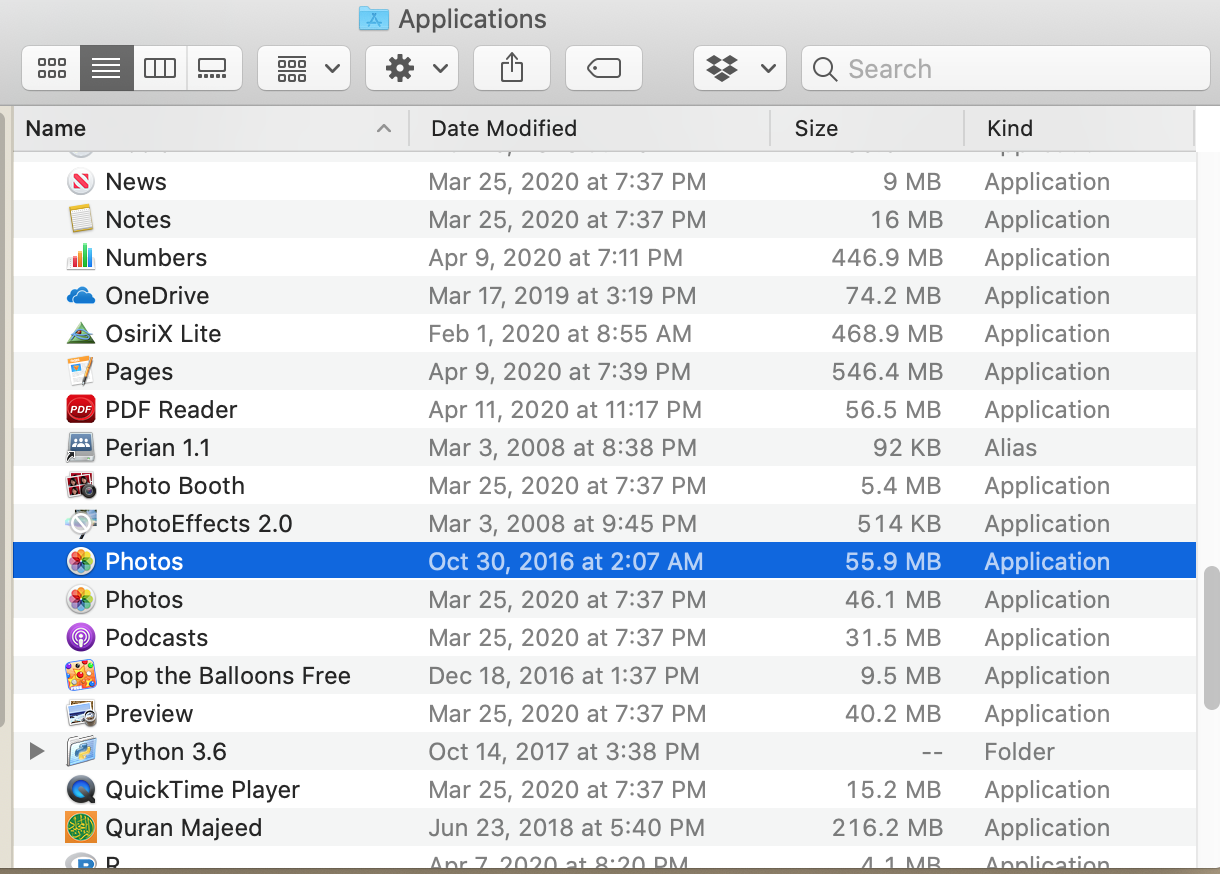The width and height of the screenshot is (1220, 874).
Task: Click the highlighted Photos app icon
Action: tap(81, 562)
